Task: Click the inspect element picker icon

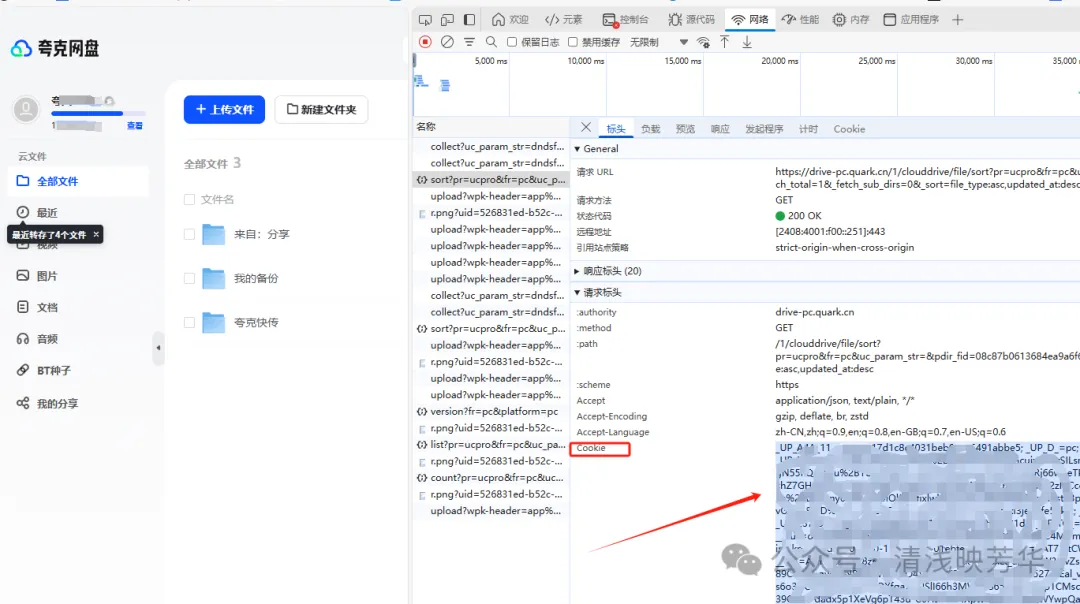Action: point(425,20)
